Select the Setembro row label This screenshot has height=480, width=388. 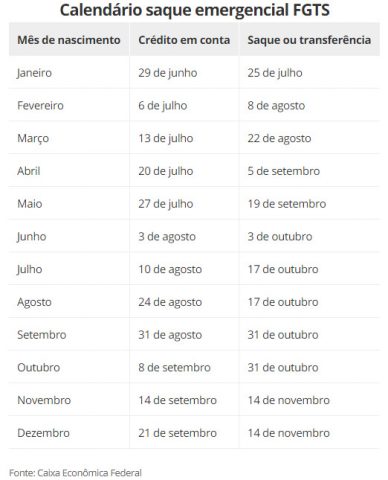(x=42, y=335)
